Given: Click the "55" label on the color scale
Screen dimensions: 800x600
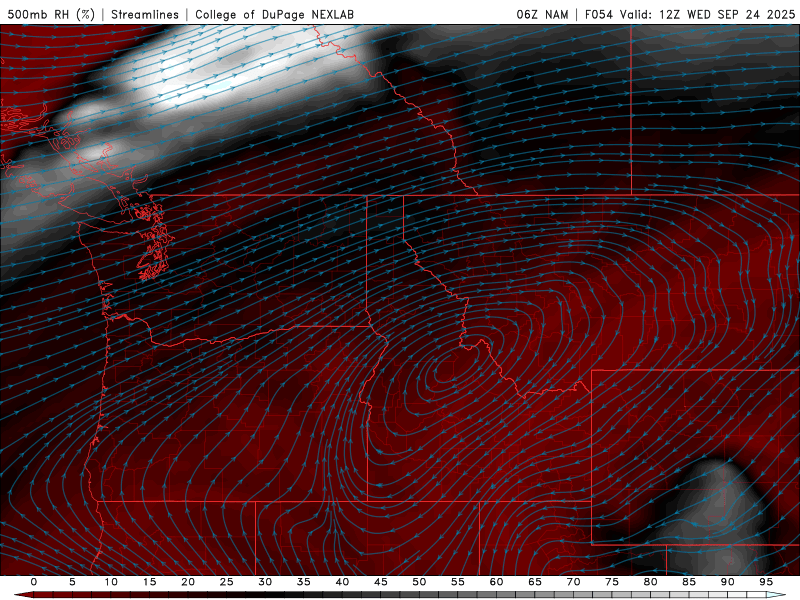Looking at the screenshot, I should point(458,582).
